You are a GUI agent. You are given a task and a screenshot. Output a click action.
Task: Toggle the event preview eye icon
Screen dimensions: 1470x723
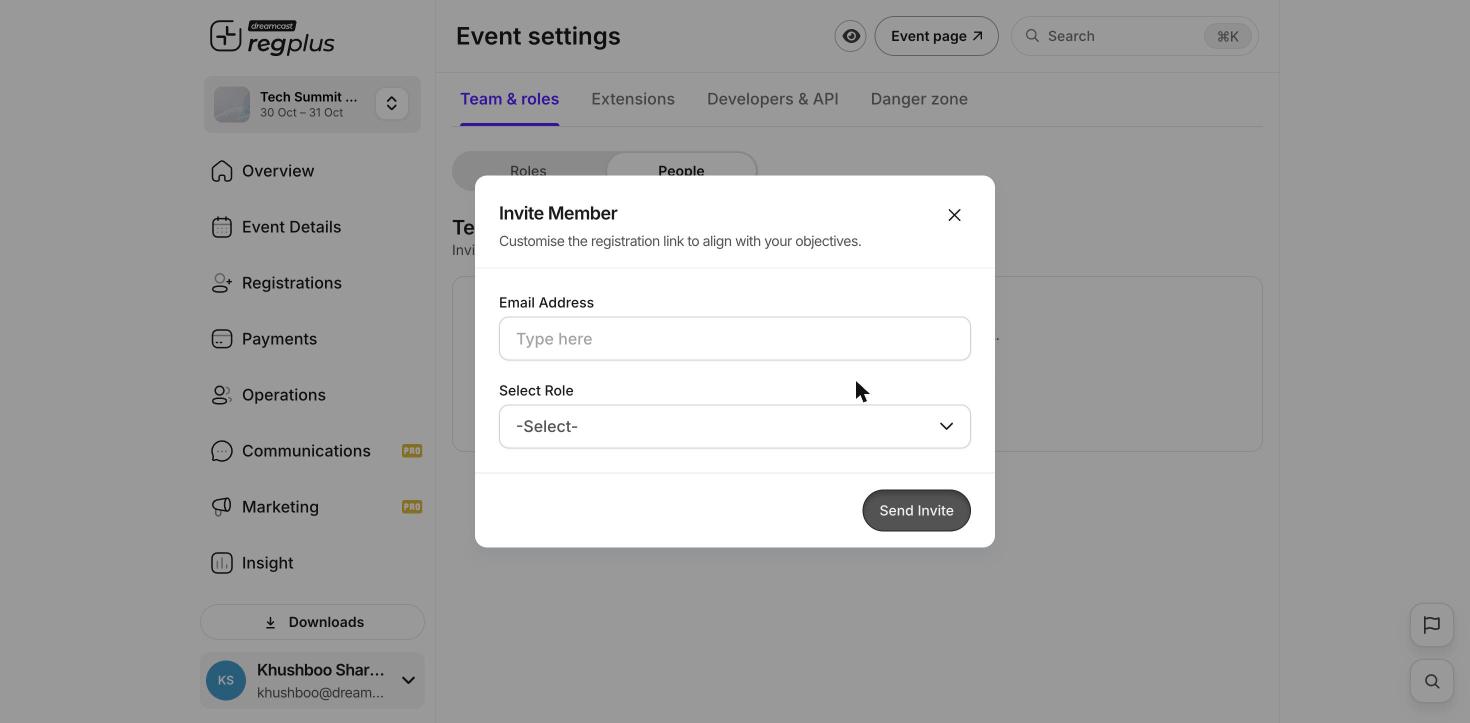point(851,36)
